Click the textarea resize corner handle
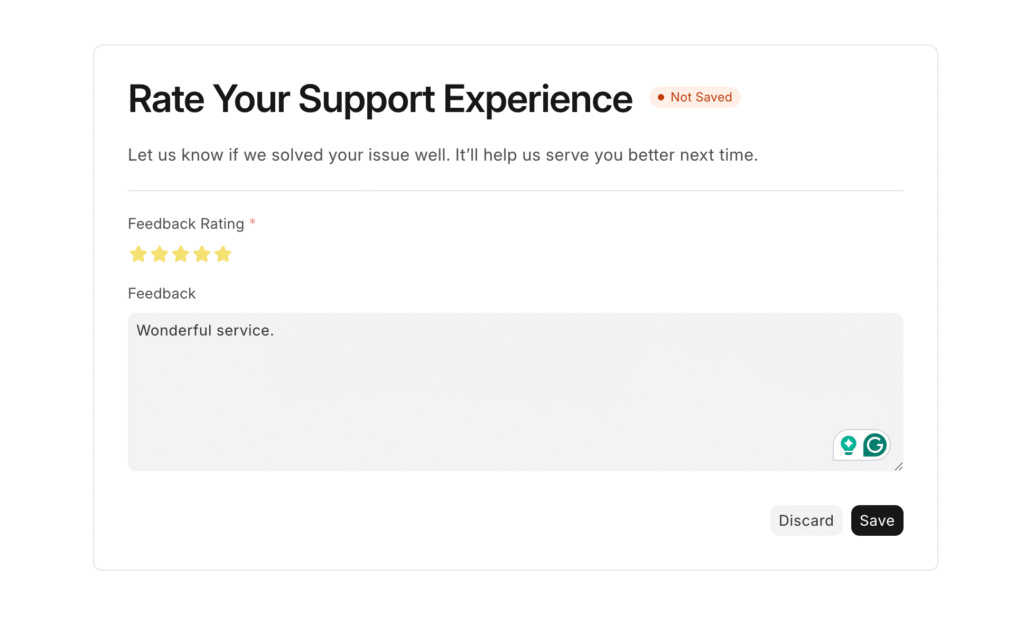 899,466
